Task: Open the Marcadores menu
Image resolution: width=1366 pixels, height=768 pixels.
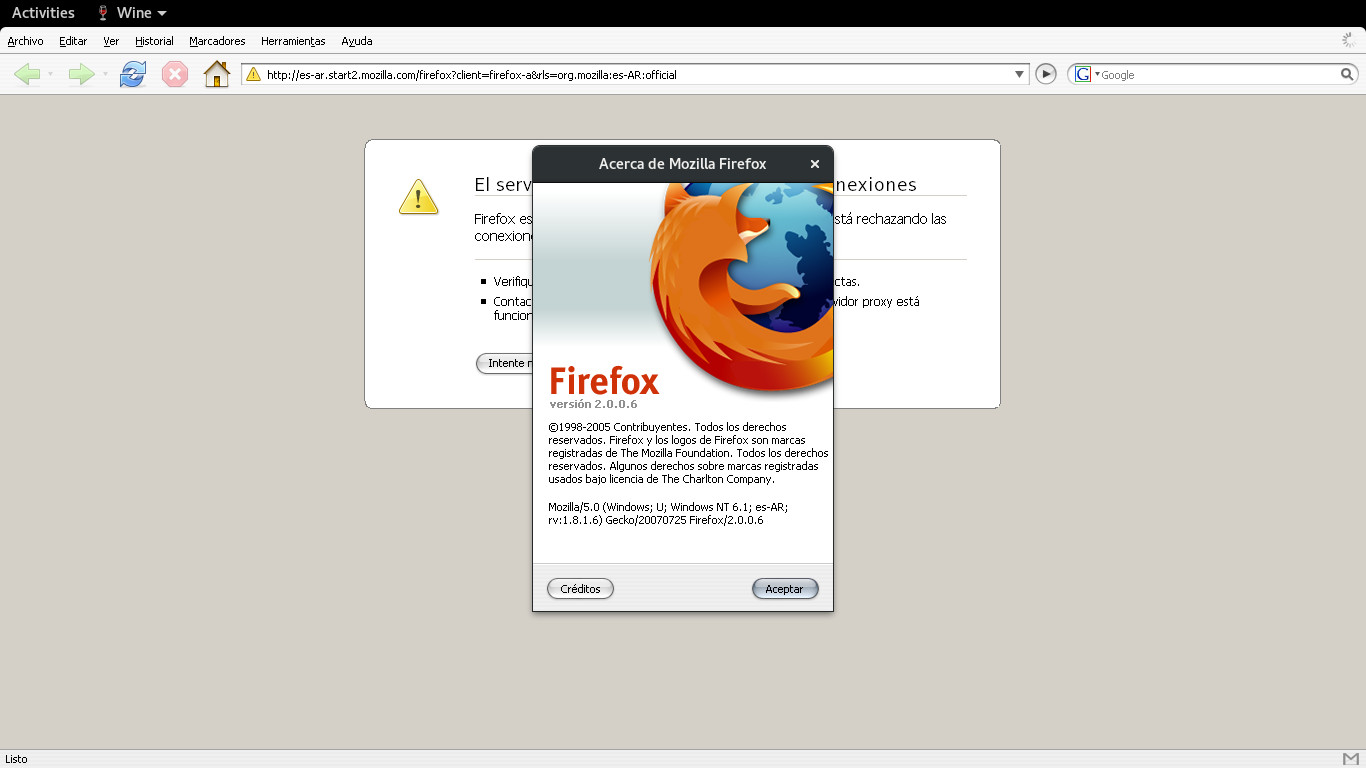Action: 217,41
